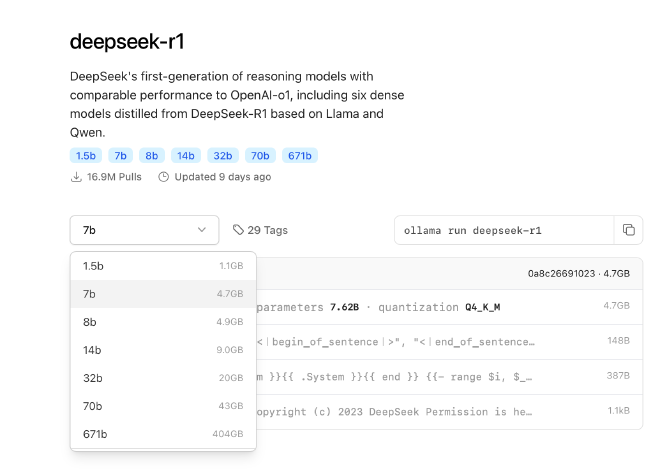The width and height of the screenshot is (660, 471).
Task: Choose the 70b model option
Action: 163,406
